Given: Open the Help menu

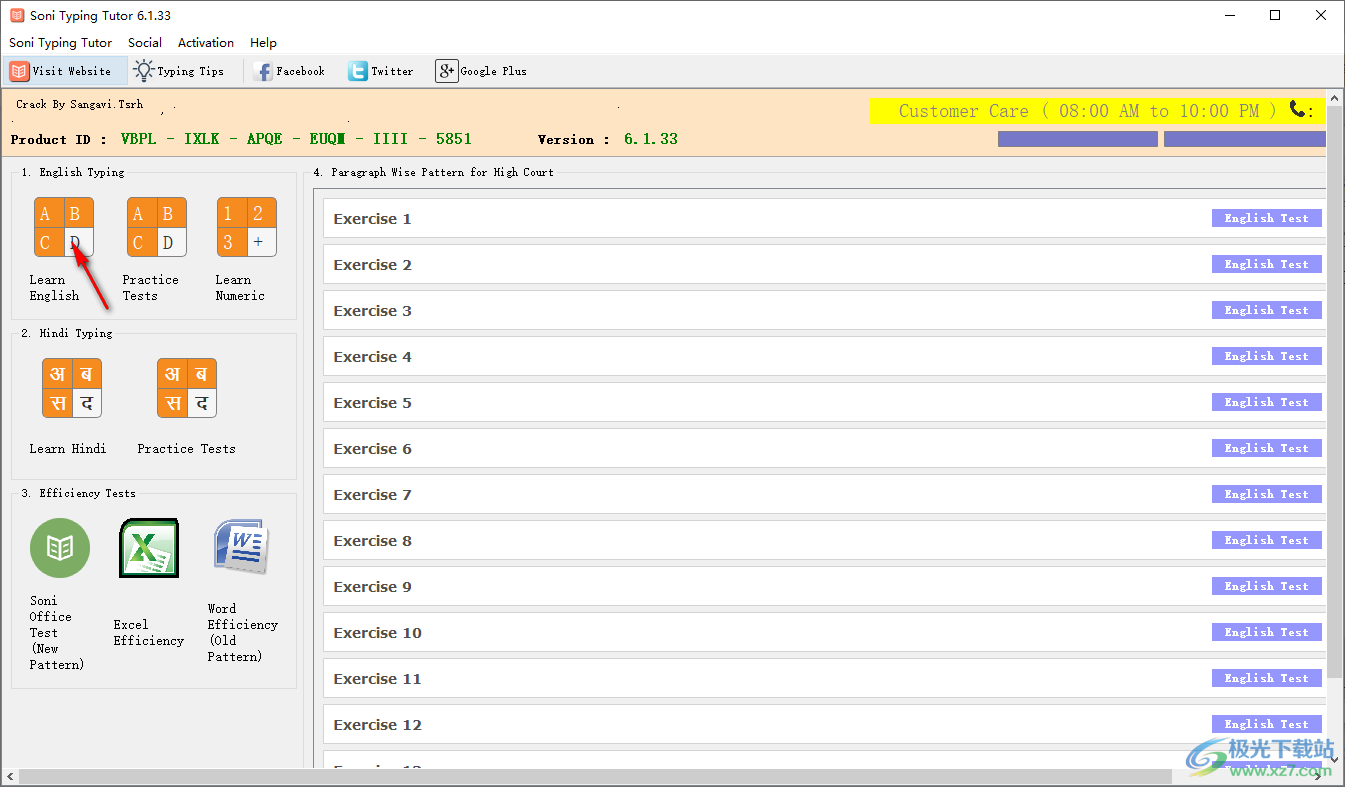Looking at the screenshot, I should coord(263,43).
